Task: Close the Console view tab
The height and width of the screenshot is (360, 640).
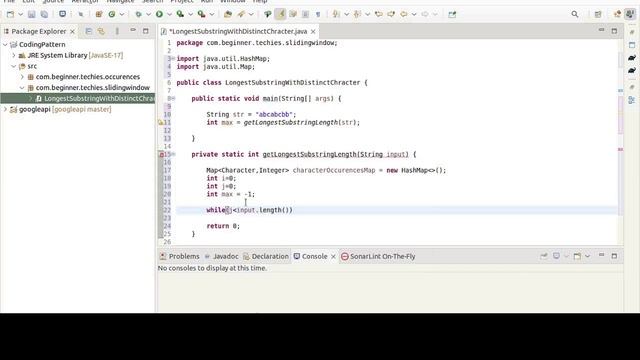Action: pyautogui.click(x=333, y=256)
